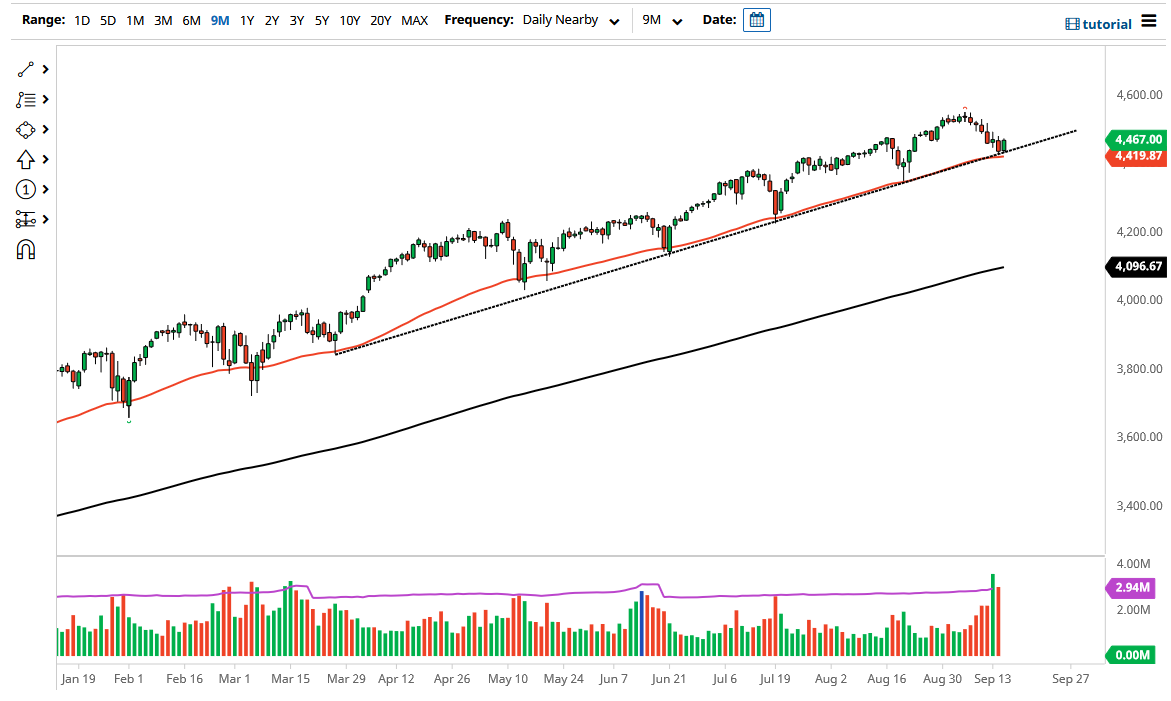Open the indicator settings sliders tool
The height and width of the screenshot is (701, 1171).
pos(26,218)
